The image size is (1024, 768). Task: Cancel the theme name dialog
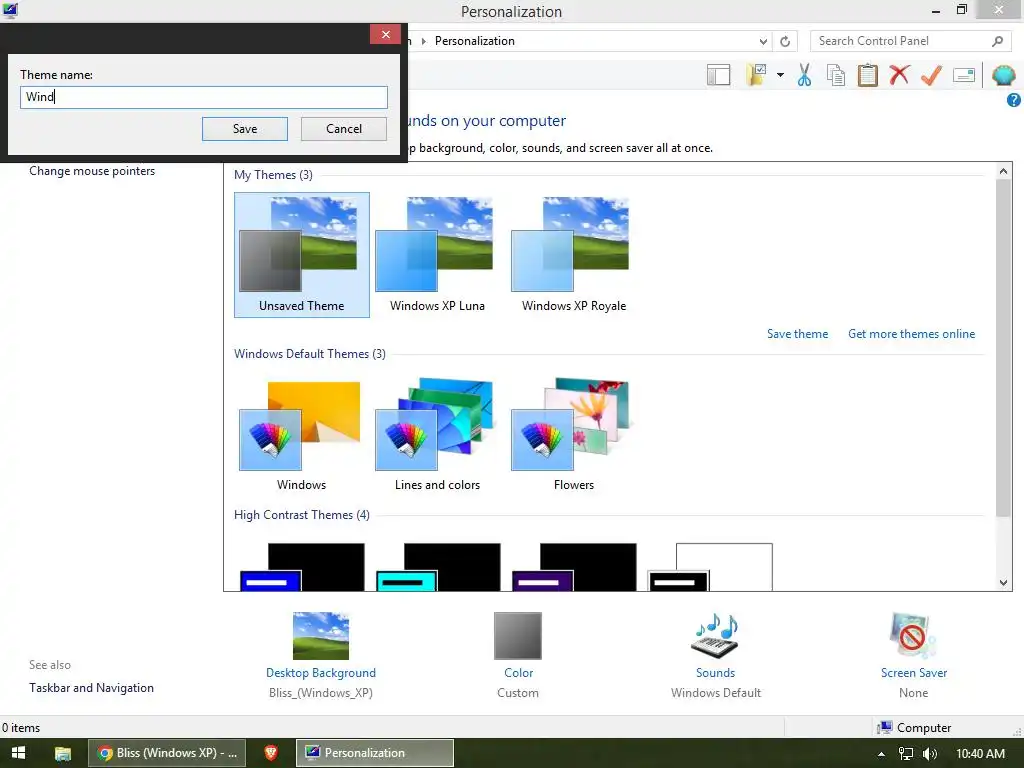(344, 129)
